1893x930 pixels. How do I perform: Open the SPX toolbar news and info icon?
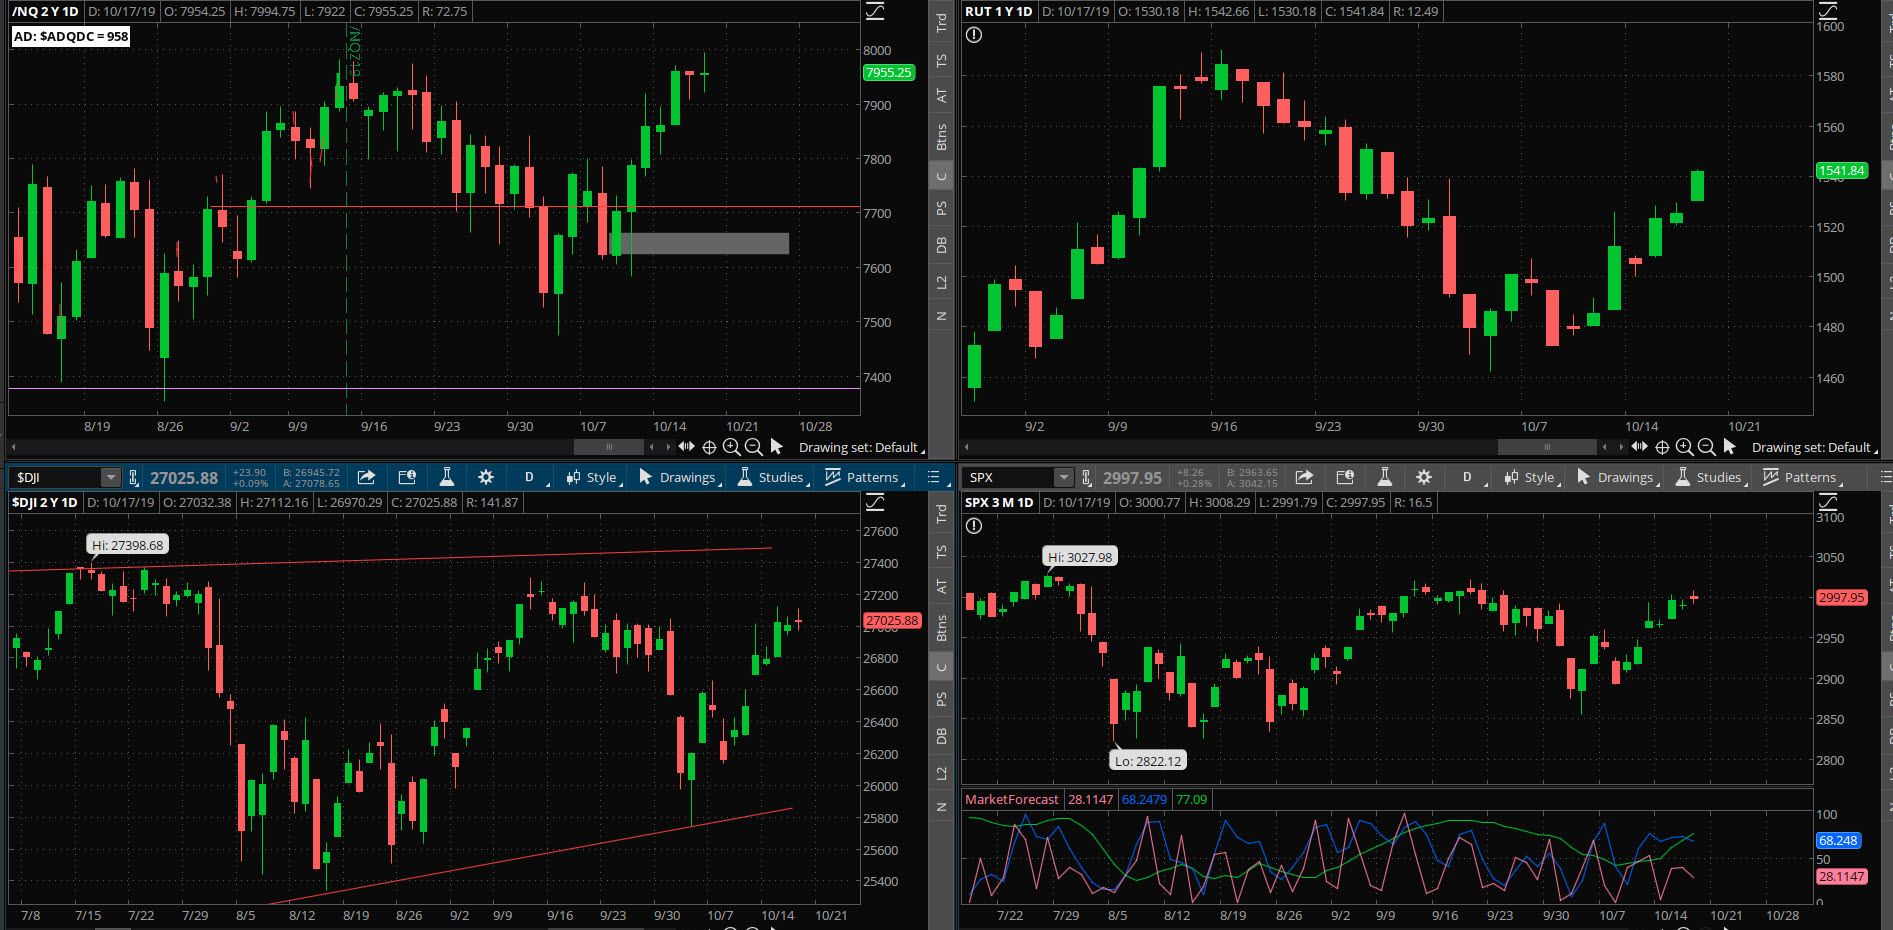click(1345, 477)
